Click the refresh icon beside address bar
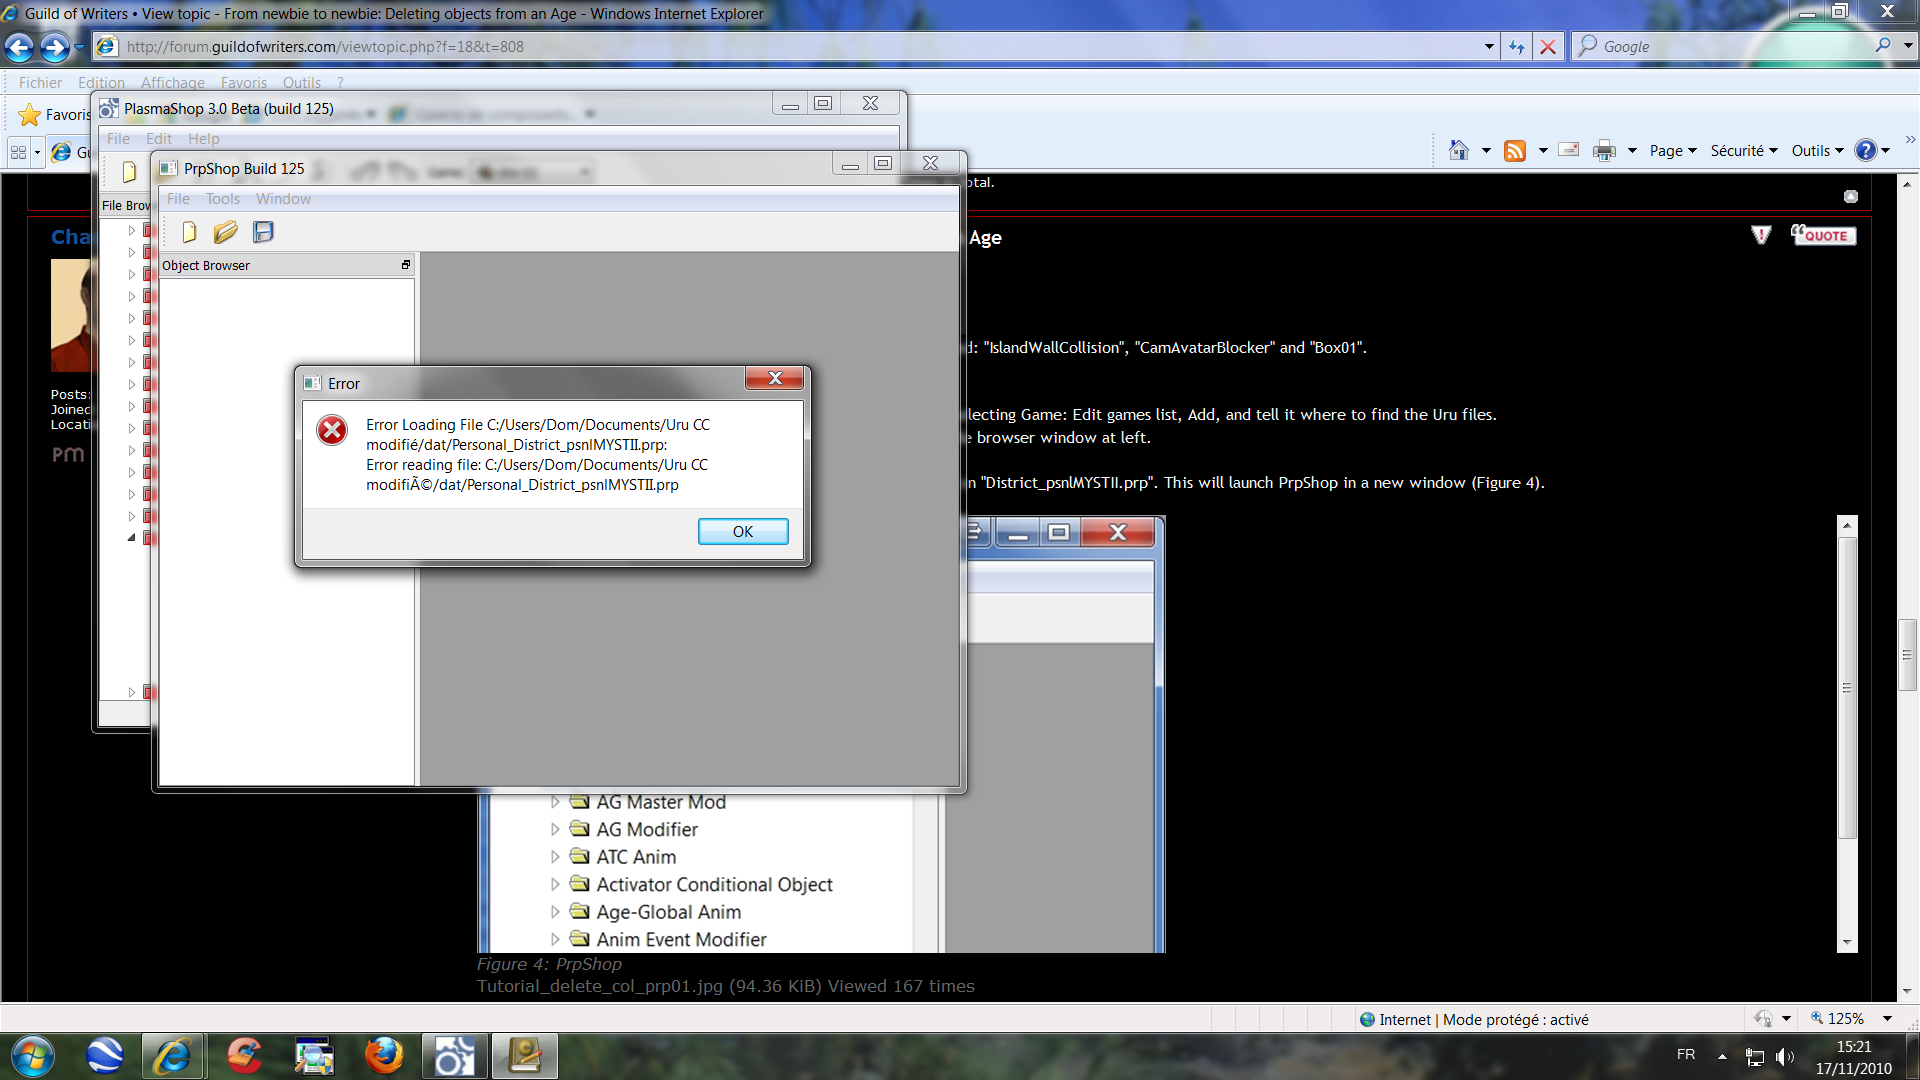1920x1080 pixels. pos(1517,46)
